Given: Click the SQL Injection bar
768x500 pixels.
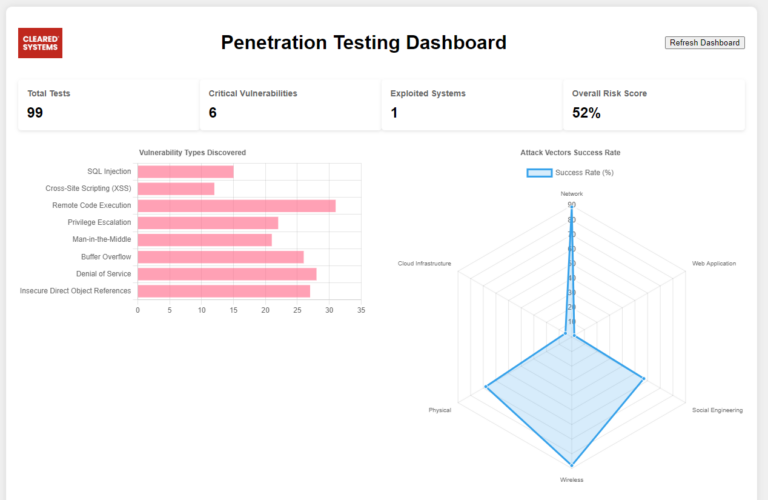Looking at the screenshot, I should tap(185, 172).
